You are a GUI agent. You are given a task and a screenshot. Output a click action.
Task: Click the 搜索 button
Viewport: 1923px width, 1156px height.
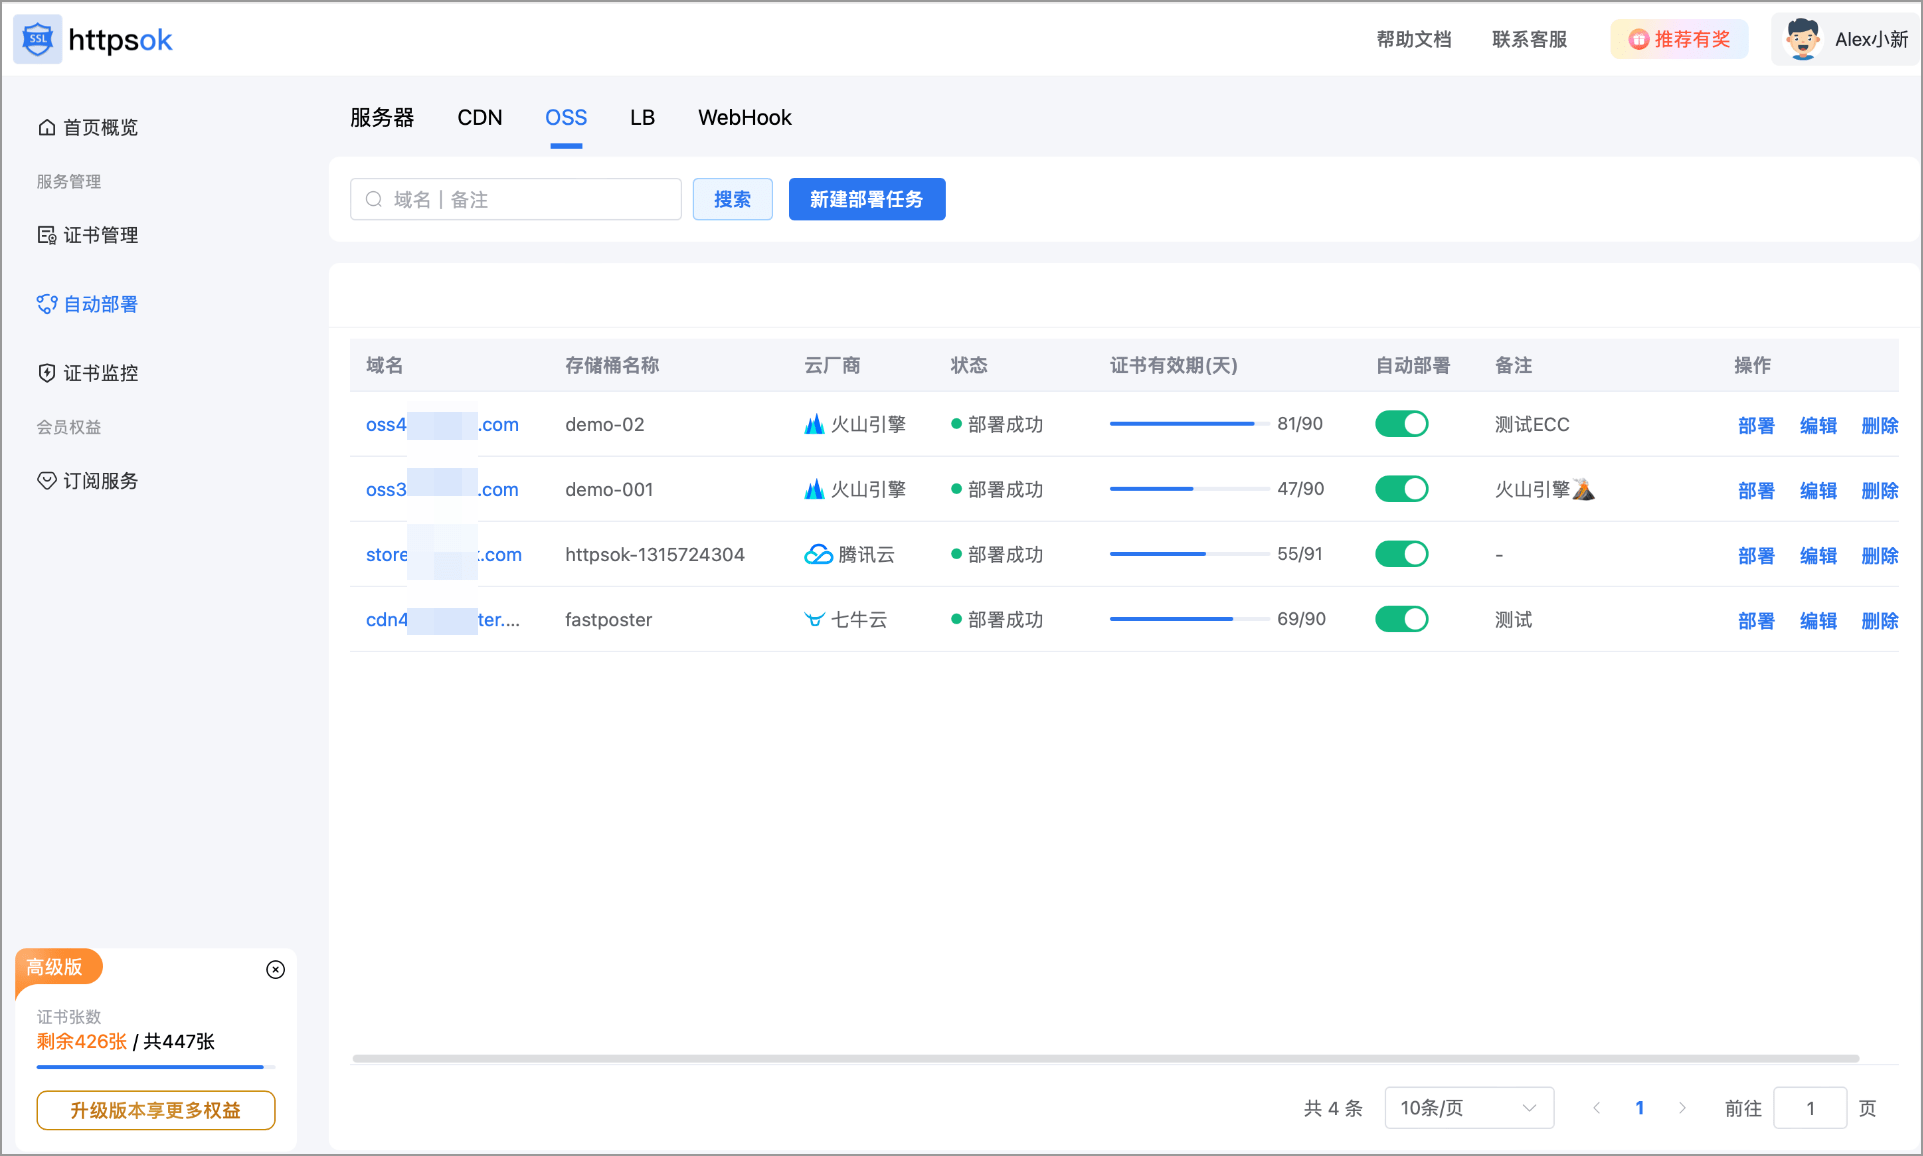click(x=732, y=199)
